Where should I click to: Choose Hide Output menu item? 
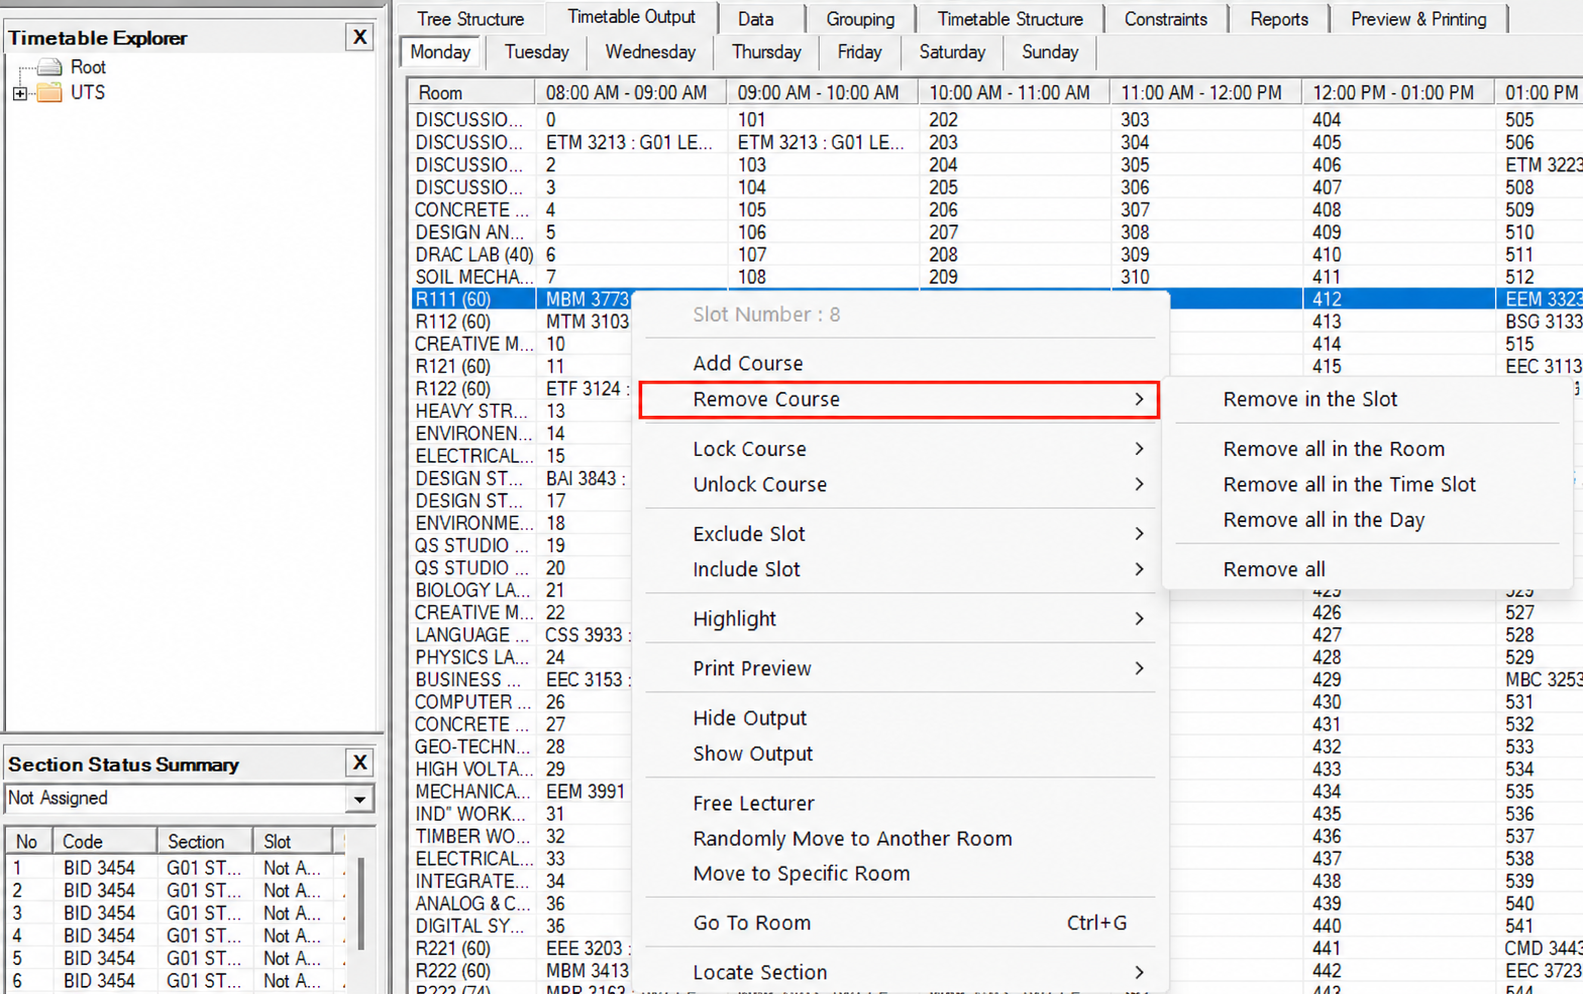[900, 718]
